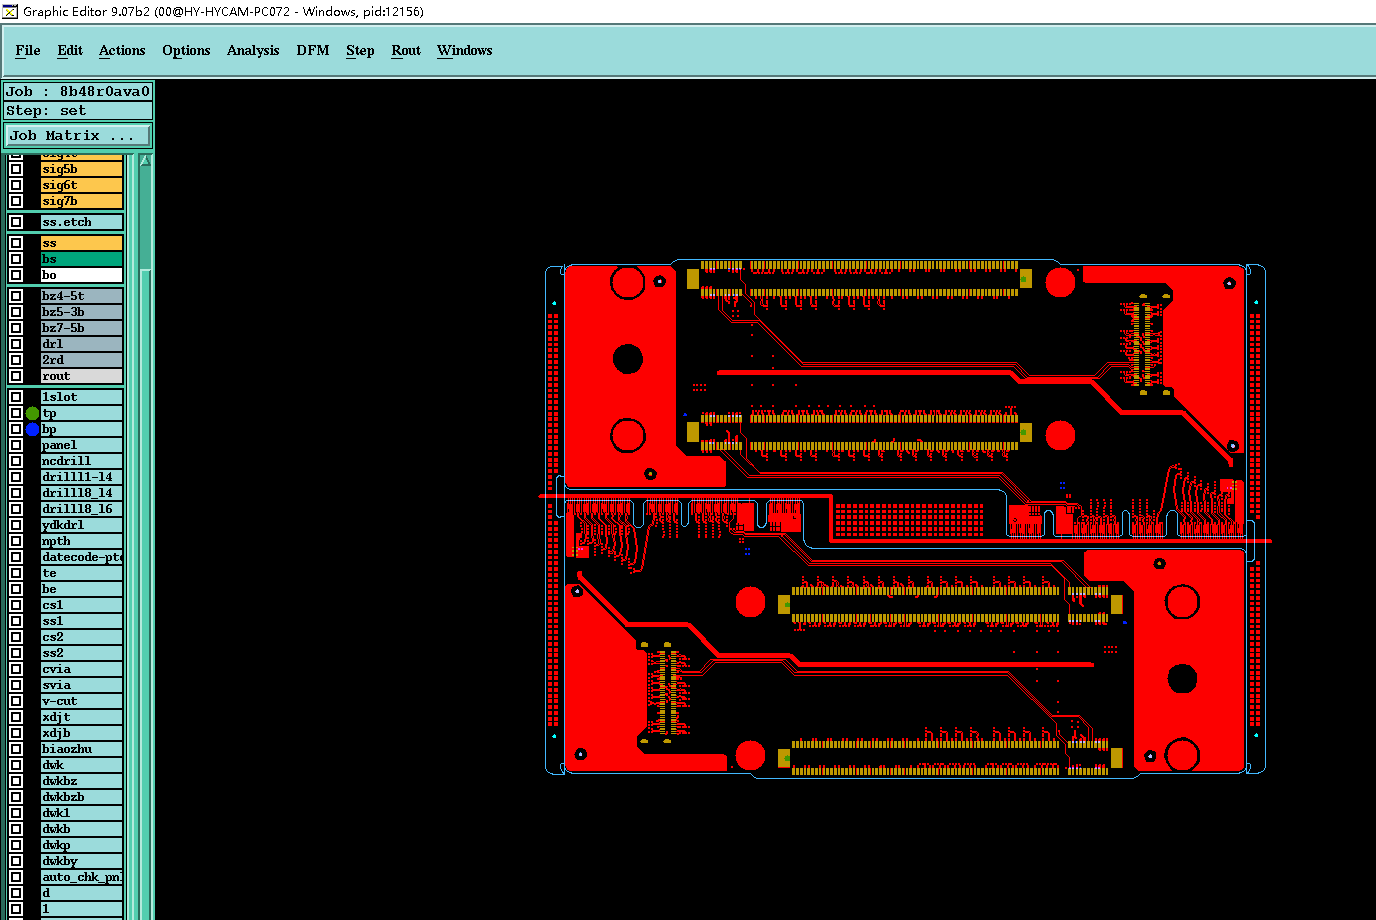This screenshot has width=1376, height=920.
Task: Select the svia layer name
Action: (x=82, y=685)
